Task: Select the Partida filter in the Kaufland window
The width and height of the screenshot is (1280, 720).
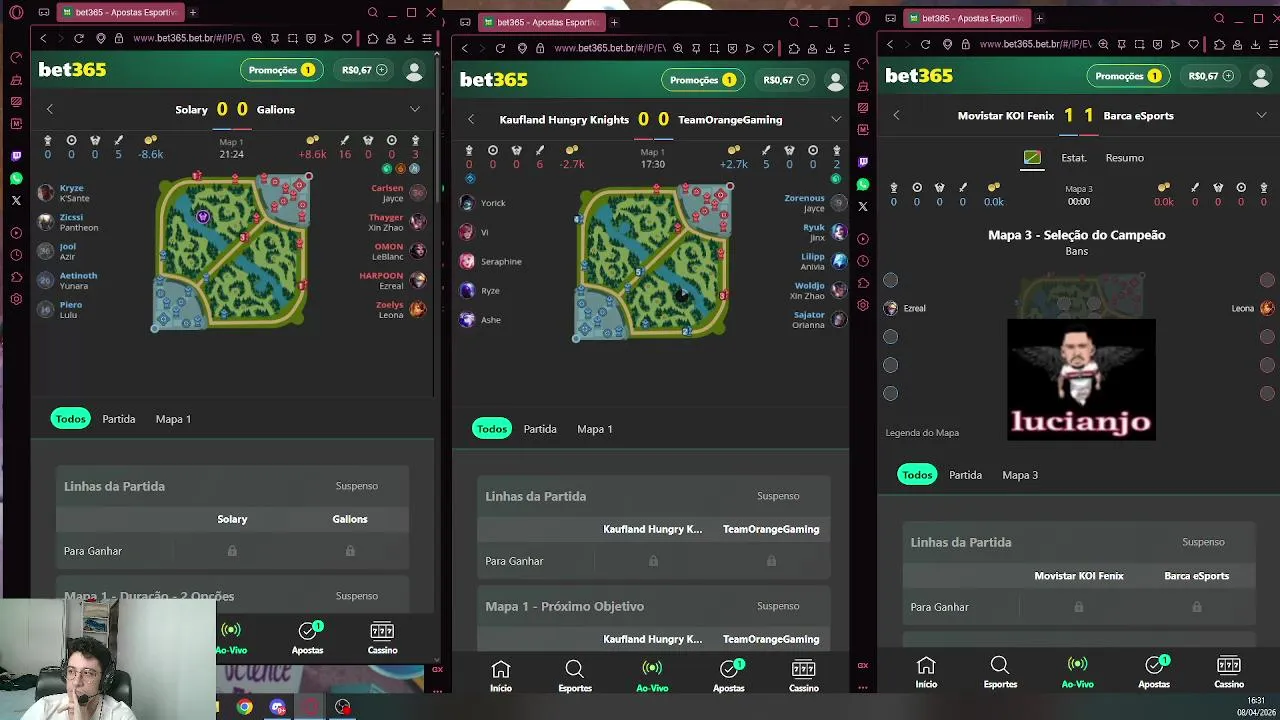Action: pos(540,429)
